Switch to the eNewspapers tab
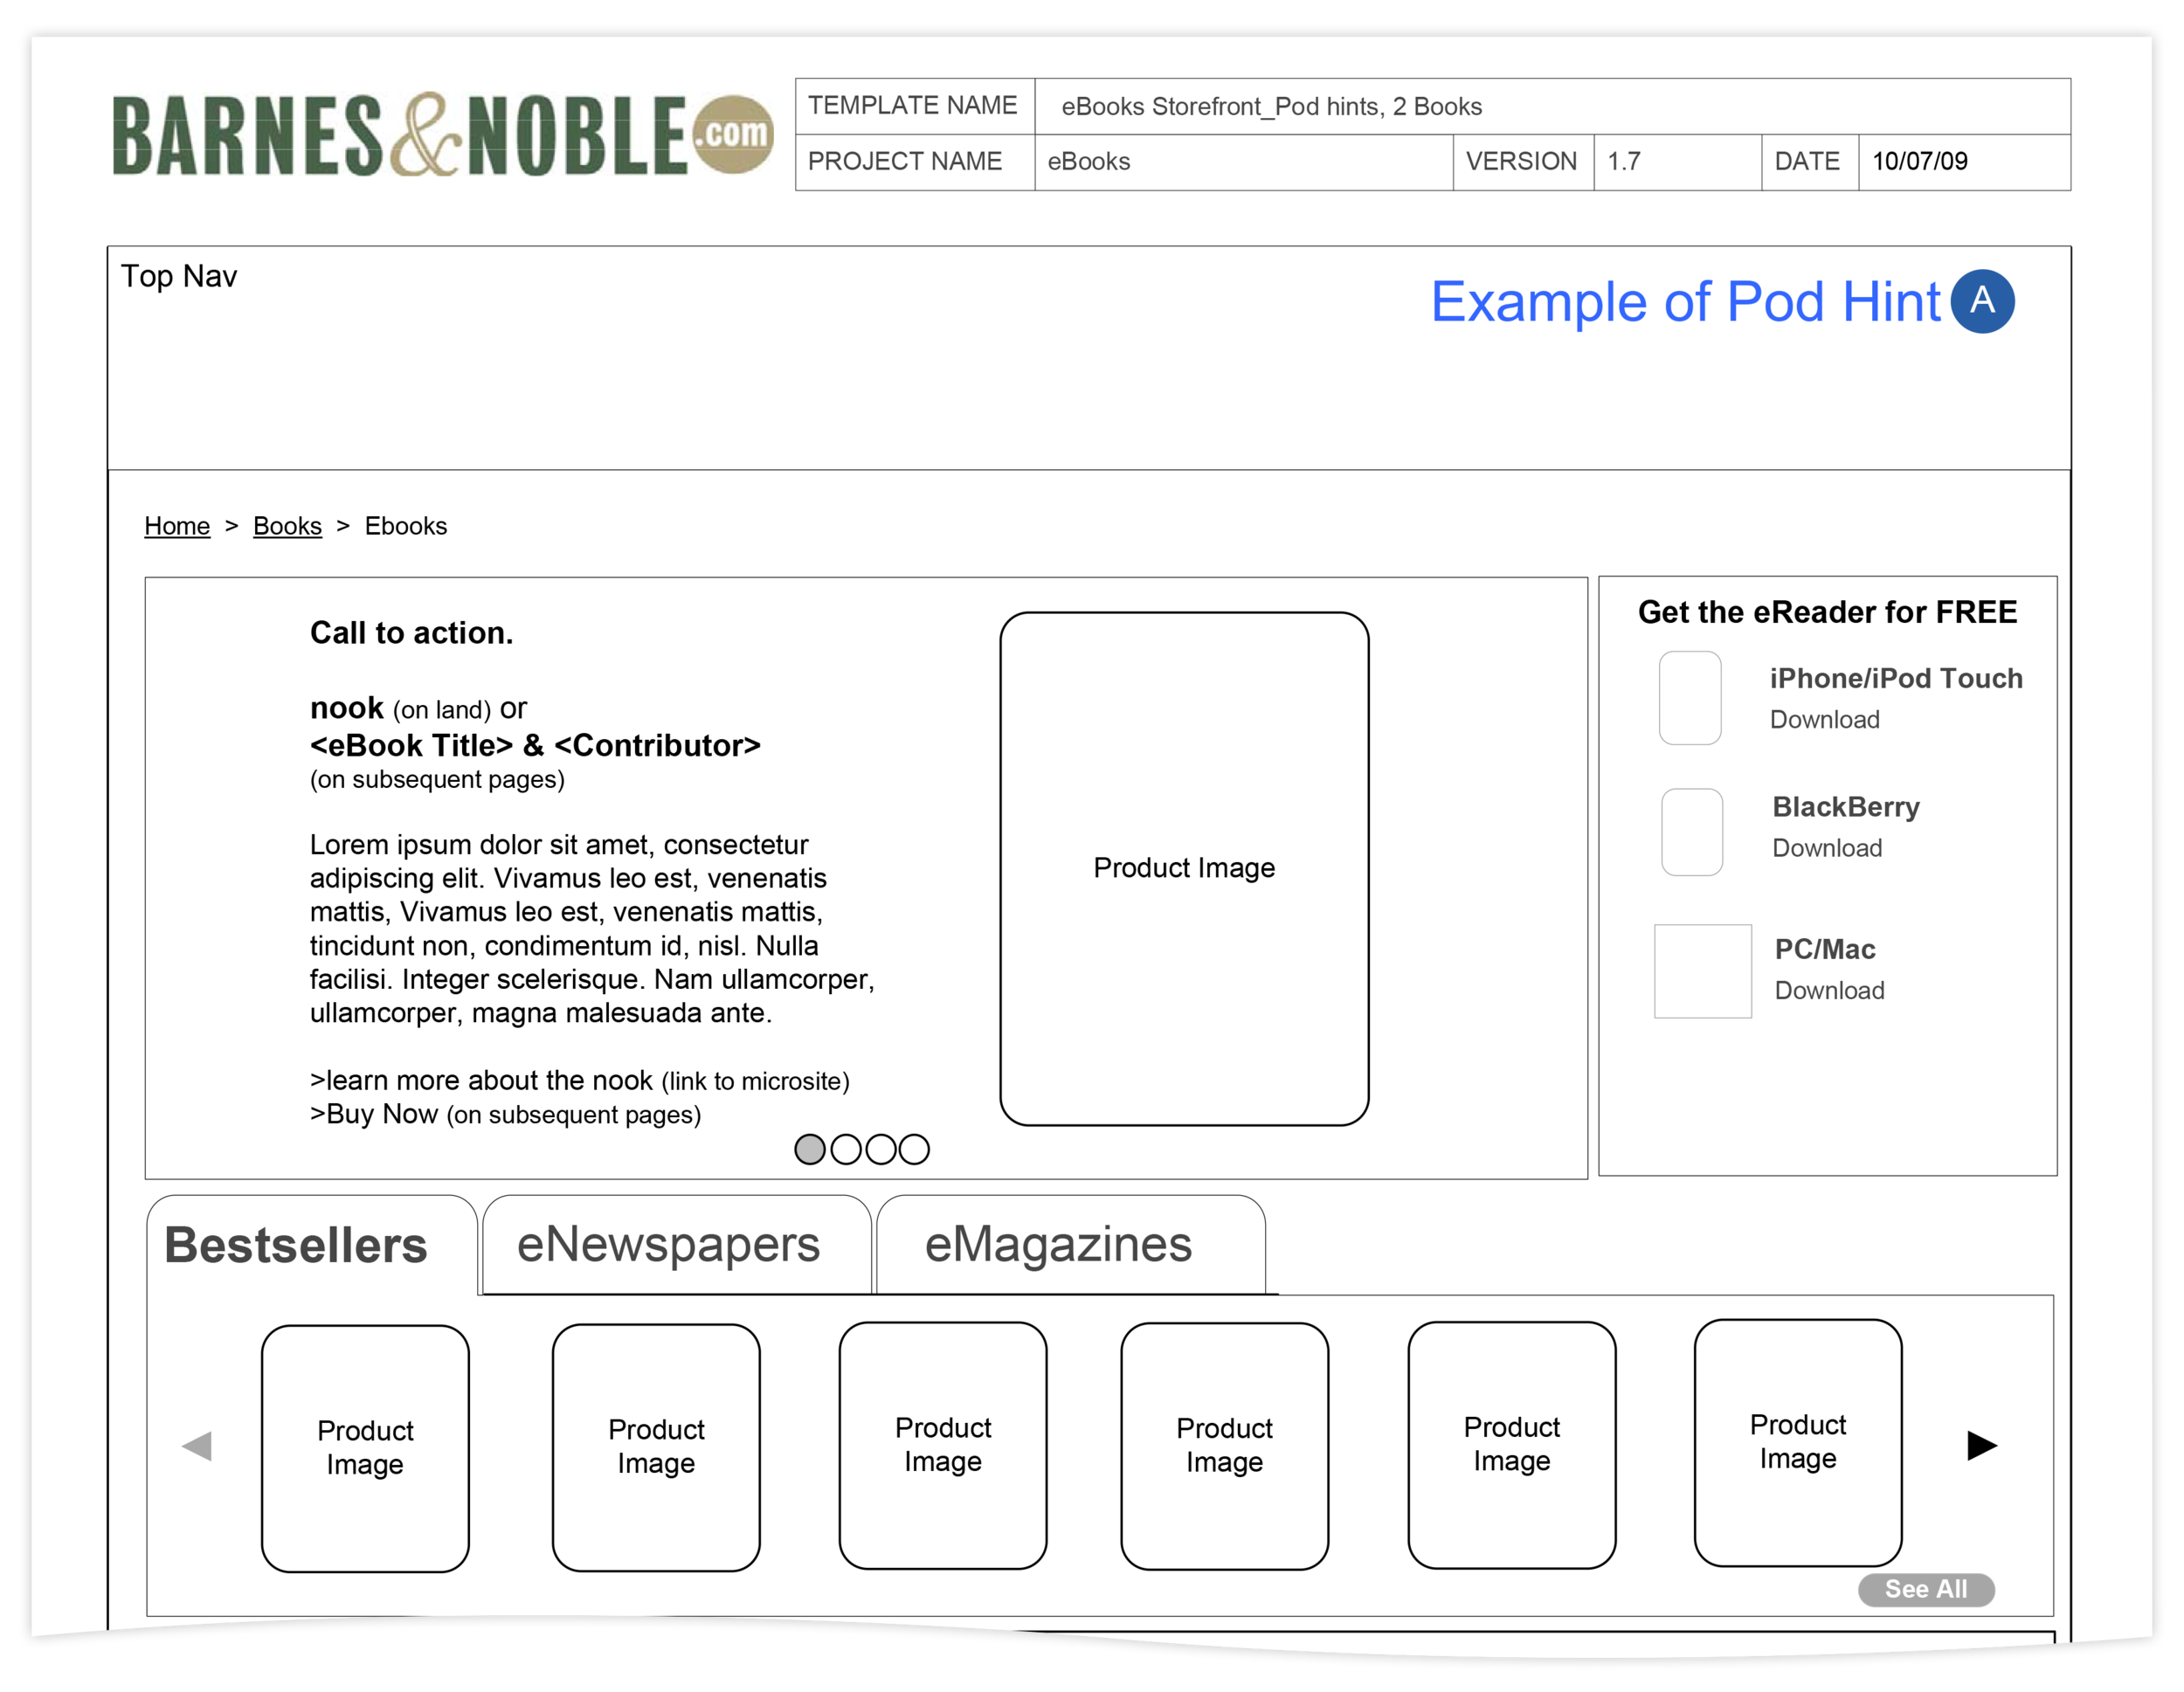This screenshot has width=2184, height=1692. 677,1245
